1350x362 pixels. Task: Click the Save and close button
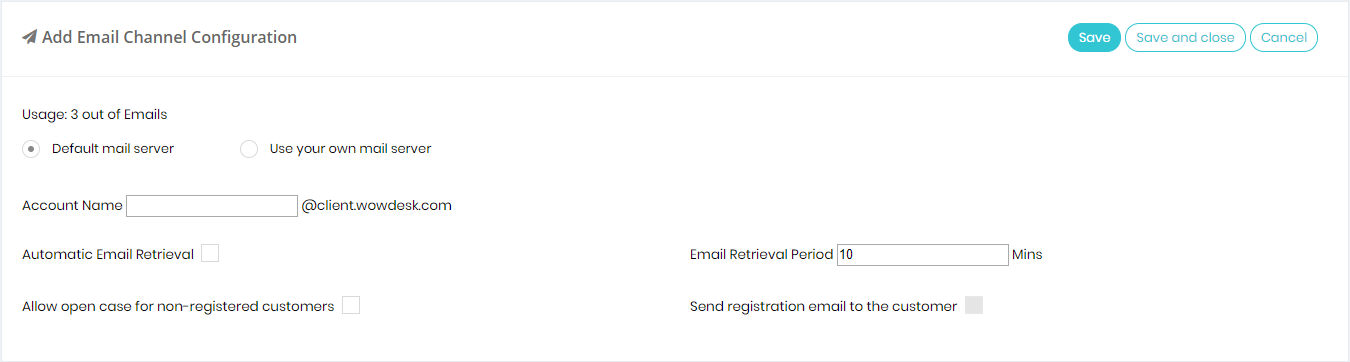click(x=1185, y=38)
